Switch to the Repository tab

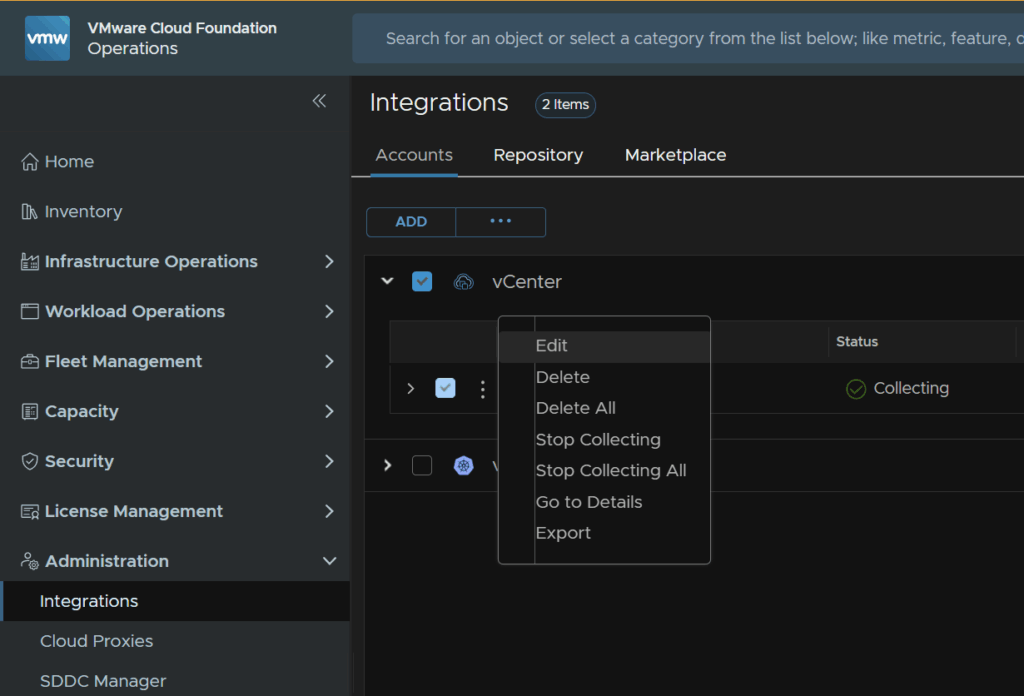[x=538, y=155]
